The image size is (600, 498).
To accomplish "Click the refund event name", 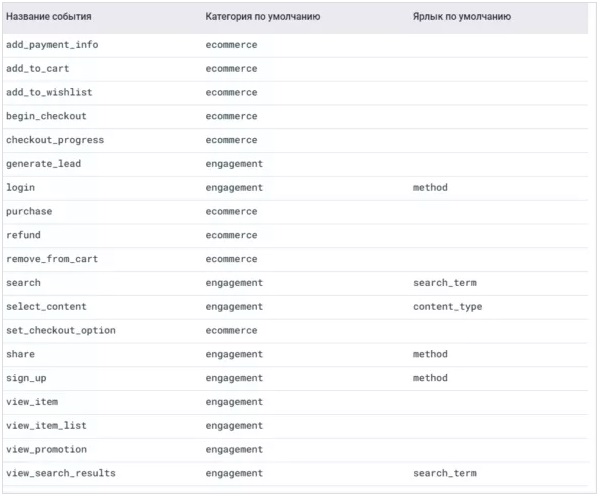I will [23, 235].
